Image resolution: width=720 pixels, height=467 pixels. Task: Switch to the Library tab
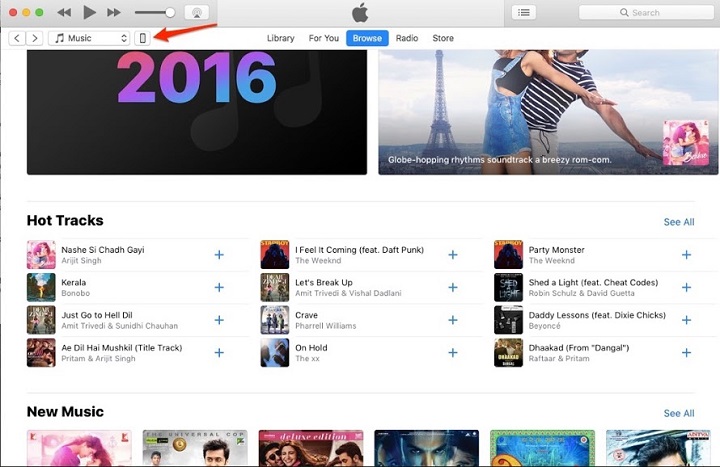click(281, 38)
